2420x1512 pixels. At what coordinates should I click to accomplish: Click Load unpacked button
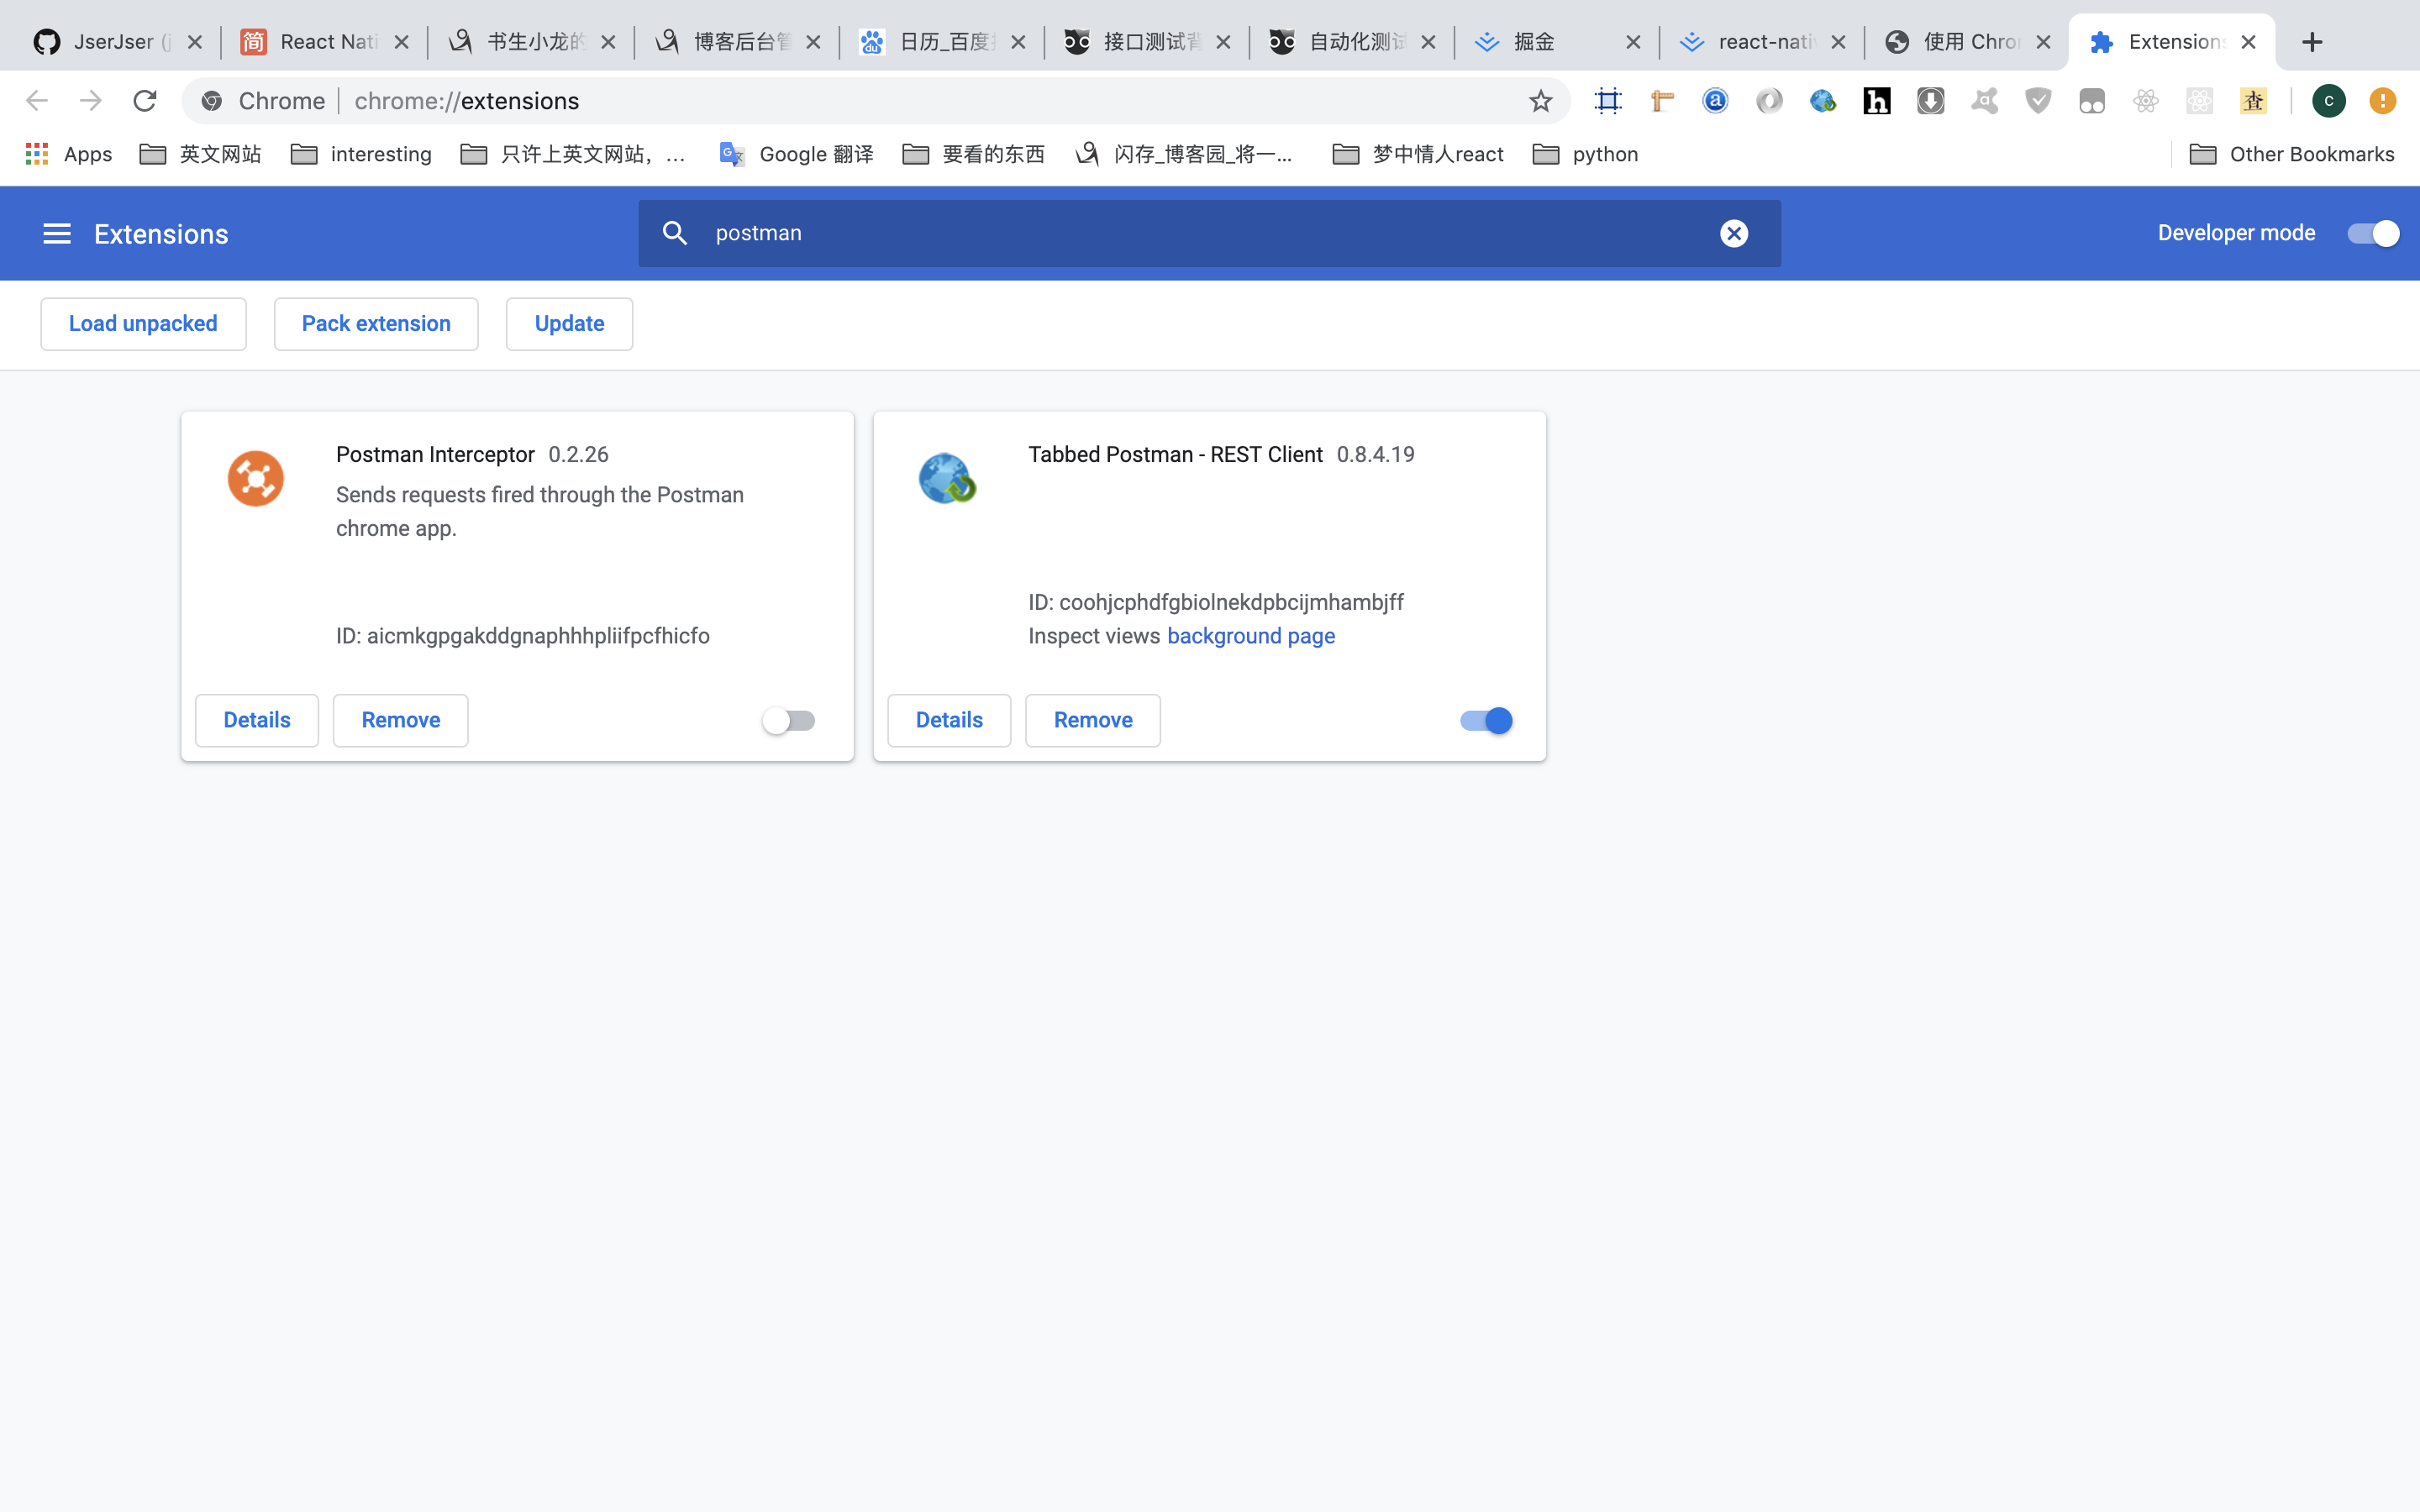coord(143,324)
